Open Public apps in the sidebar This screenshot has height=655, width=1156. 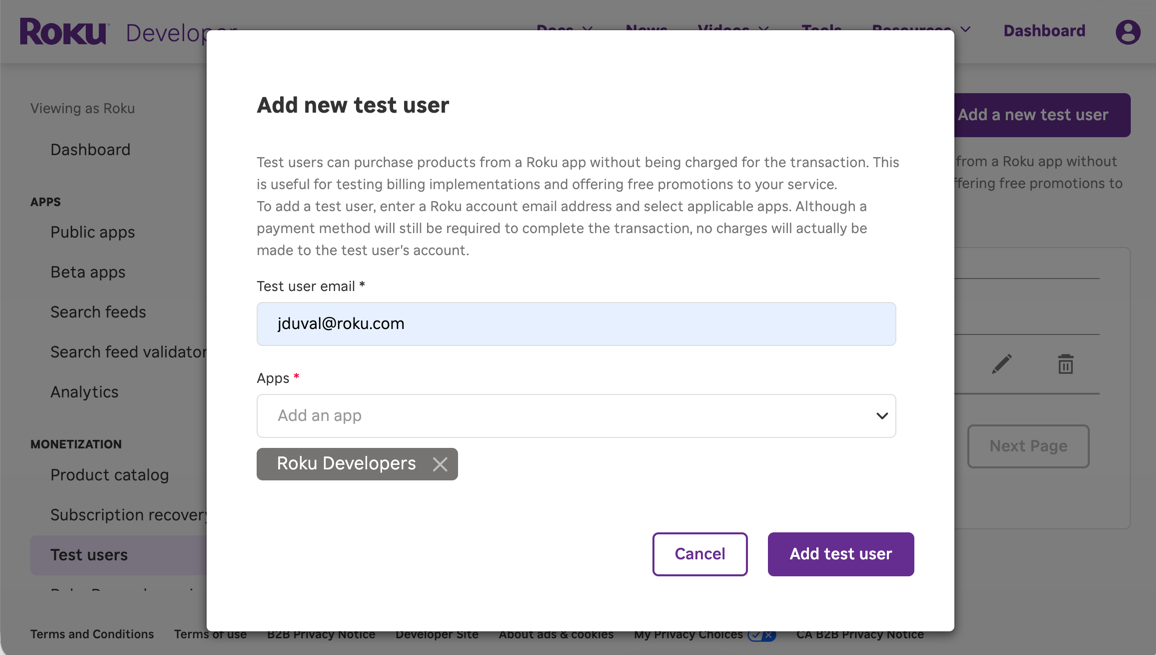[x=92, y=232]
